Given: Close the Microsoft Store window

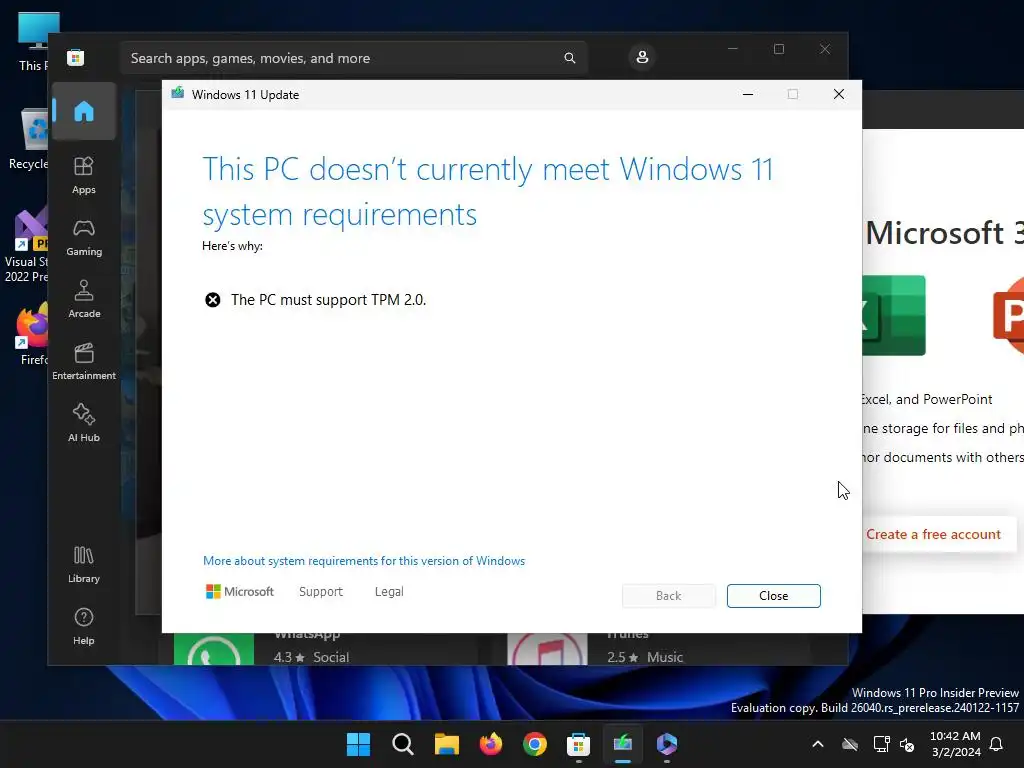Looking at the screenshot, I should click(825, 49).
